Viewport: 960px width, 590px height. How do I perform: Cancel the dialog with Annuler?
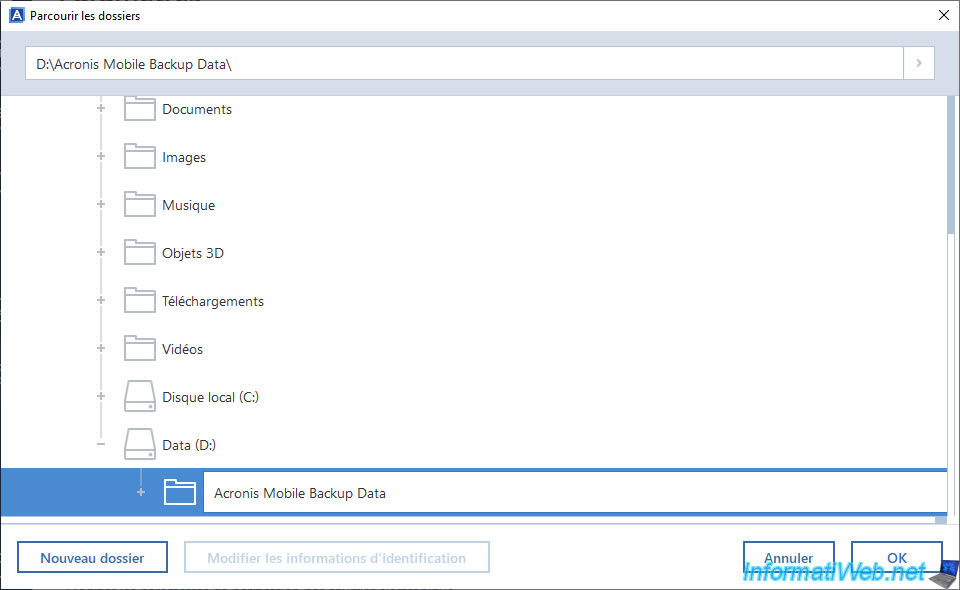(789, 558)
